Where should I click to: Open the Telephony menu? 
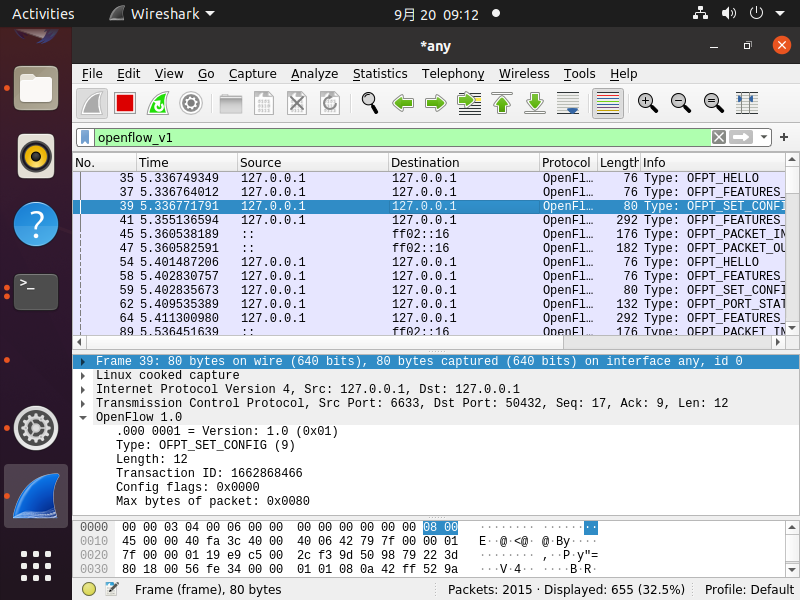click(453, 74)
